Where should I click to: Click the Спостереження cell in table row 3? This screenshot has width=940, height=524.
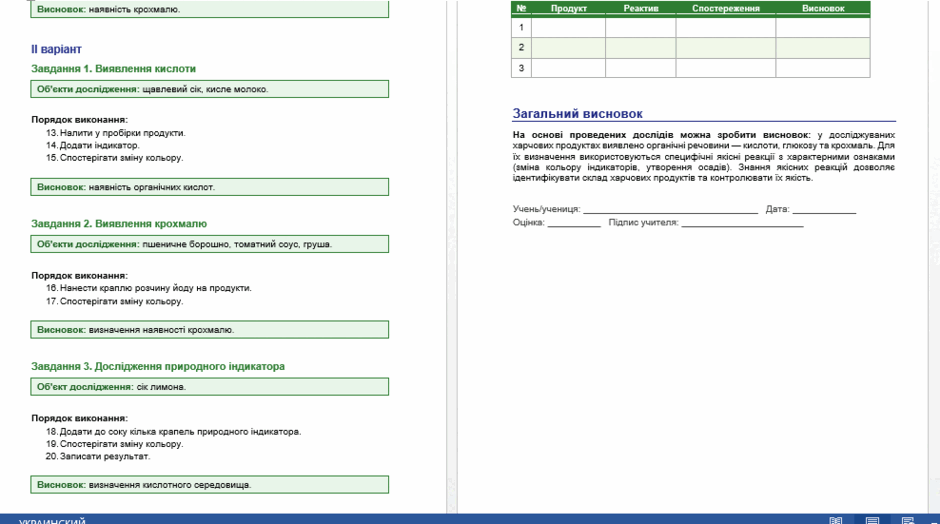click(x=725, y=68)
